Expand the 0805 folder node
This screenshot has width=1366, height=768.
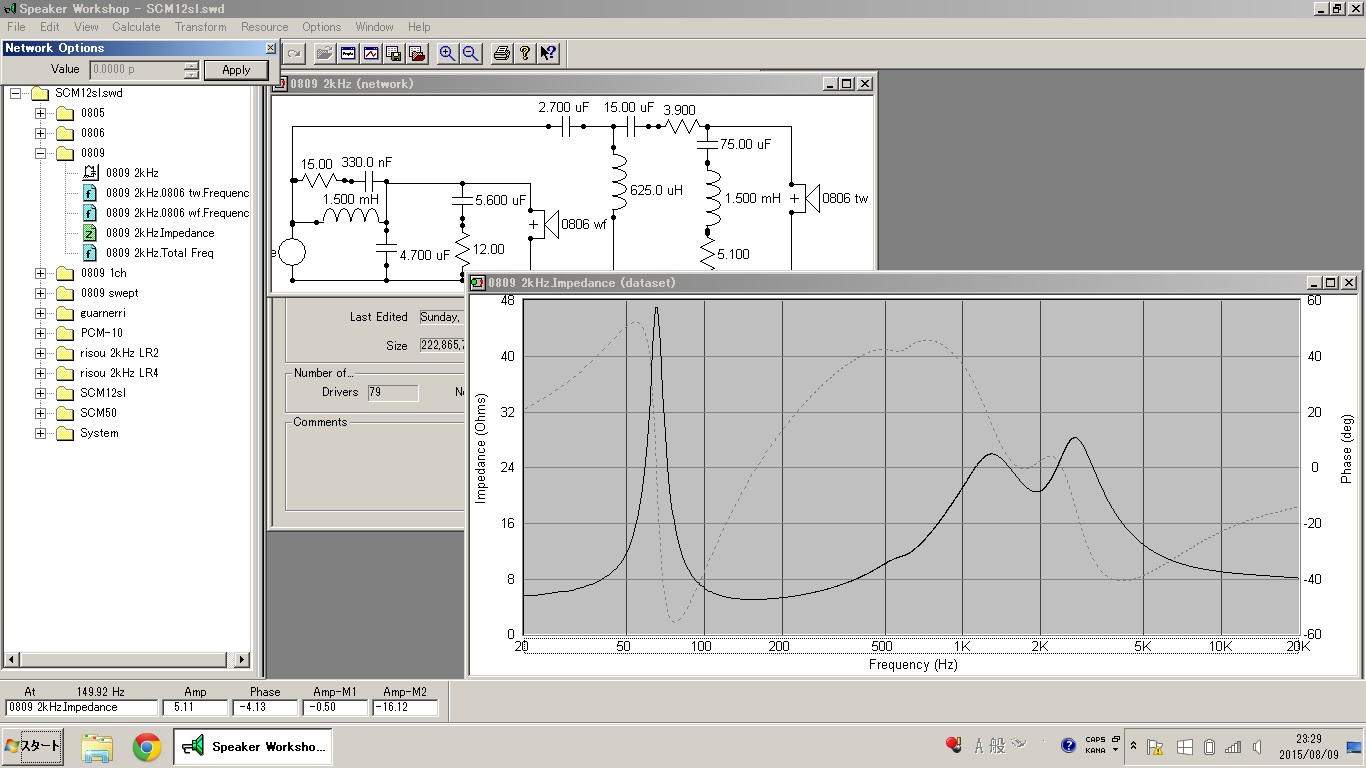pyautogui.click(x=41, y=113)
